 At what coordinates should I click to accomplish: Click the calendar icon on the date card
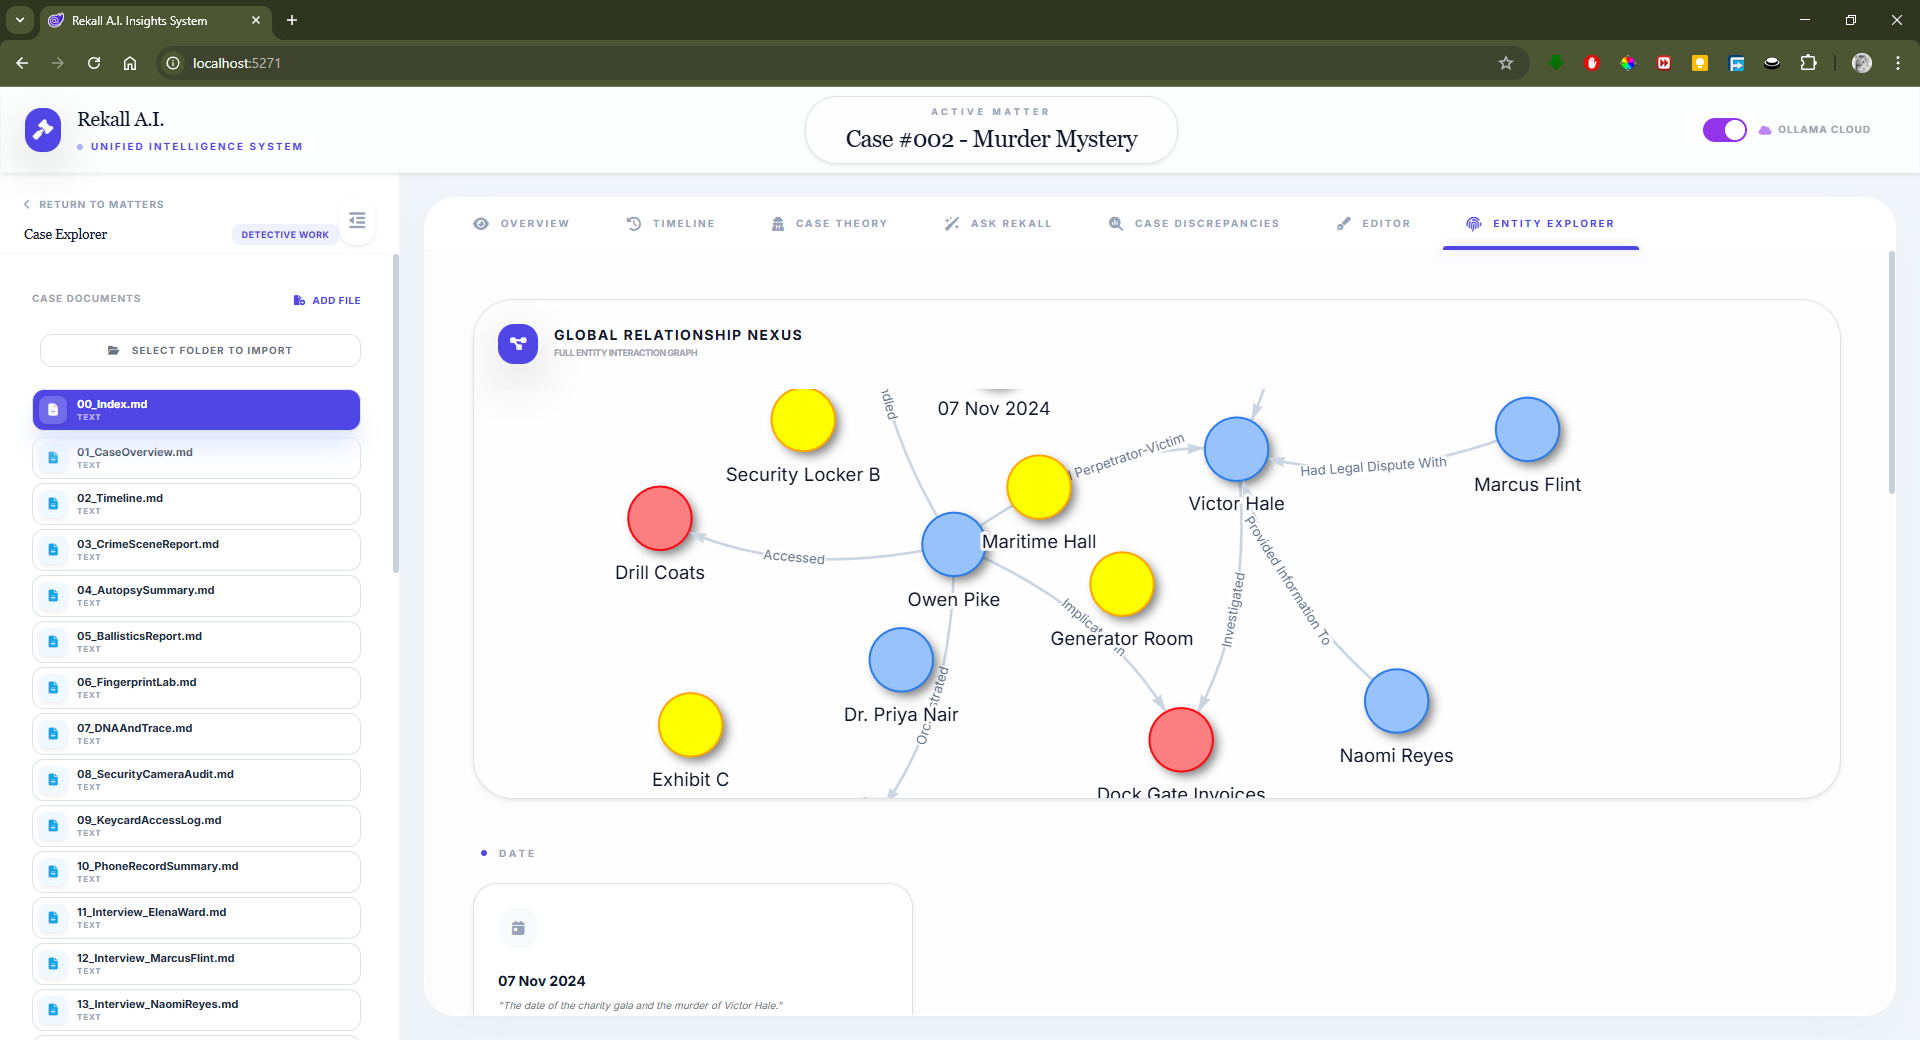point(518,928)
